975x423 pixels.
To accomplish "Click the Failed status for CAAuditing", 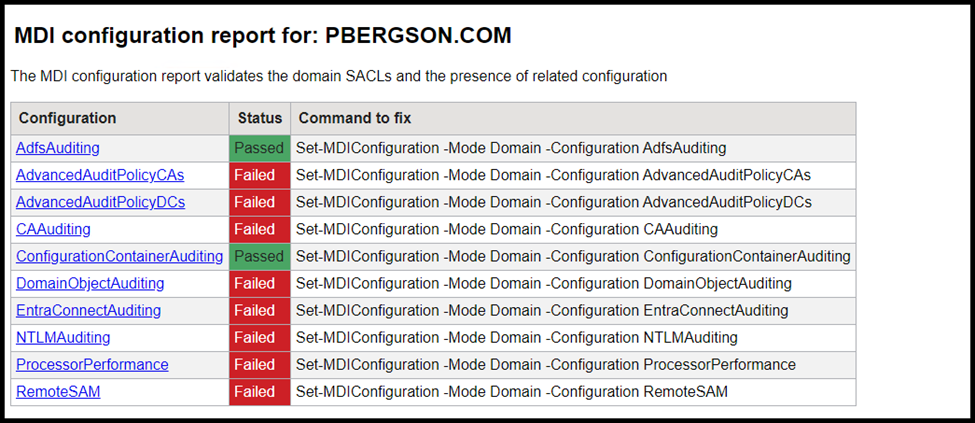I will coord(259,230).
